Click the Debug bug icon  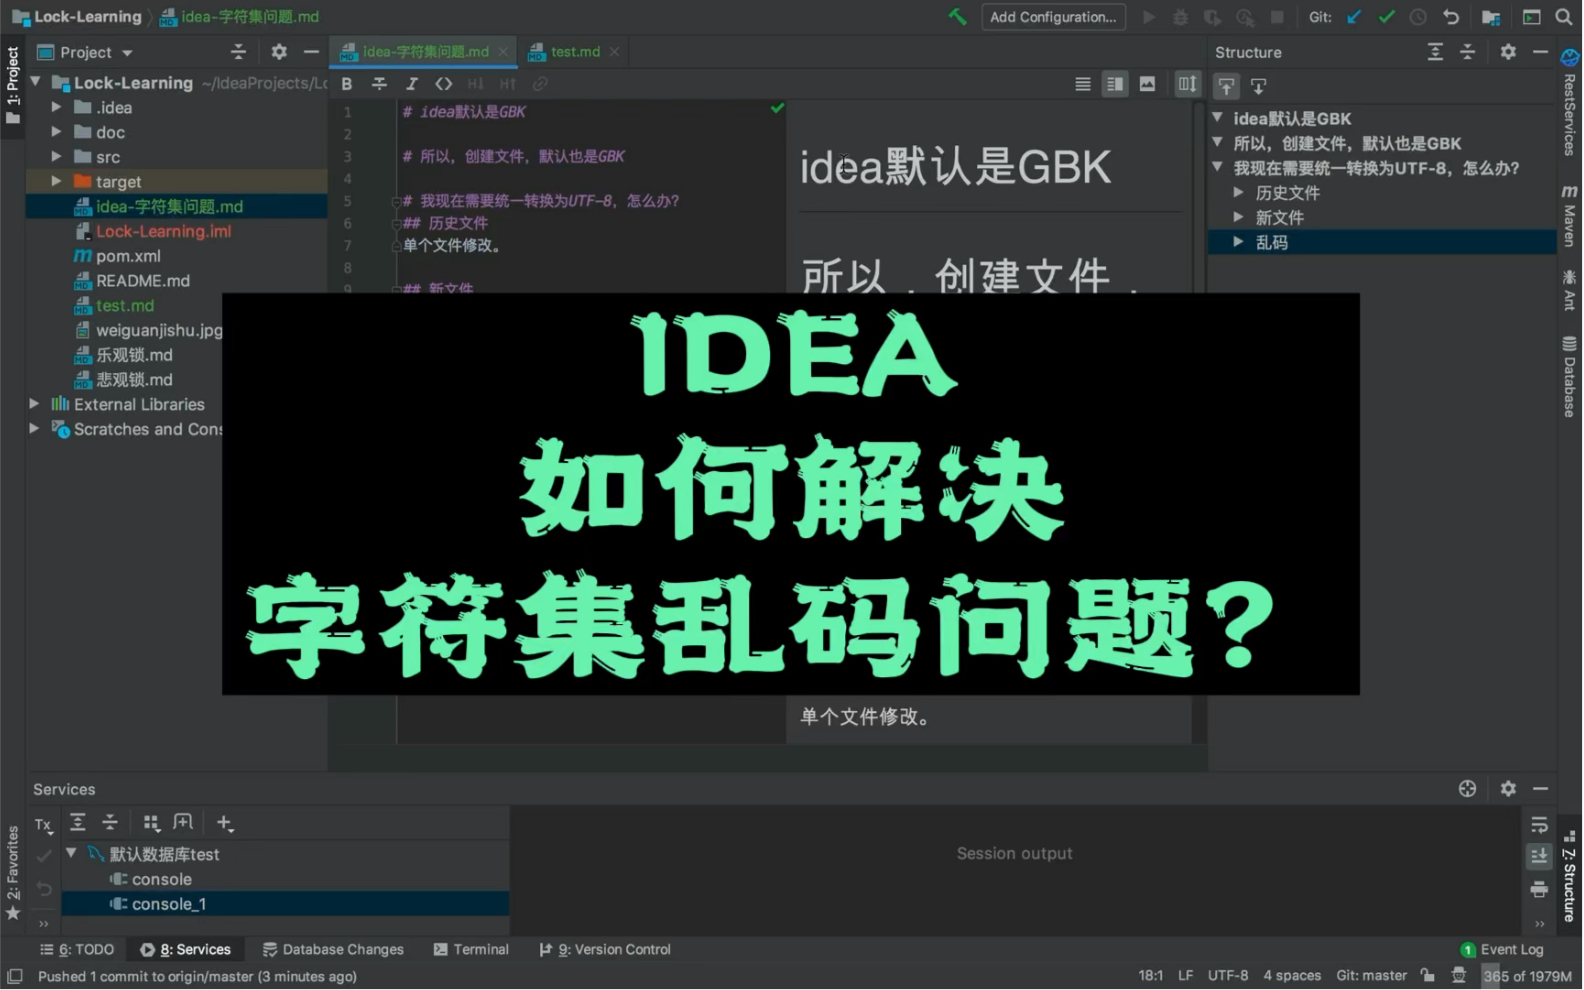1180,17
